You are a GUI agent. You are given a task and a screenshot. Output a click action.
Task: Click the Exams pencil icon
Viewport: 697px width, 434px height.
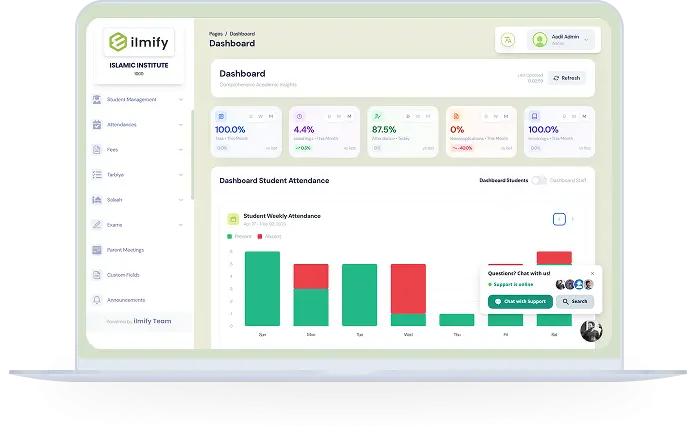pyautogui.click(x=96, y=225)
